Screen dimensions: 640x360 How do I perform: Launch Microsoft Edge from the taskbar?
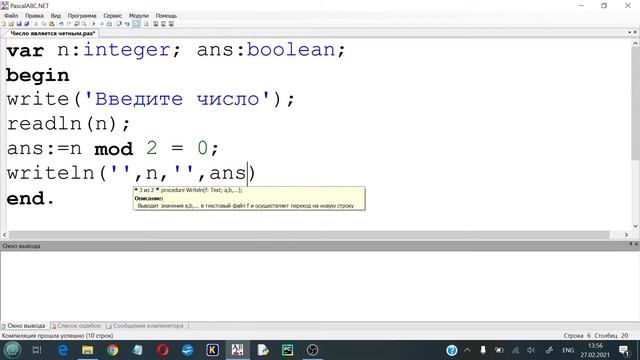pyautogui.click(x=62, y=350)
